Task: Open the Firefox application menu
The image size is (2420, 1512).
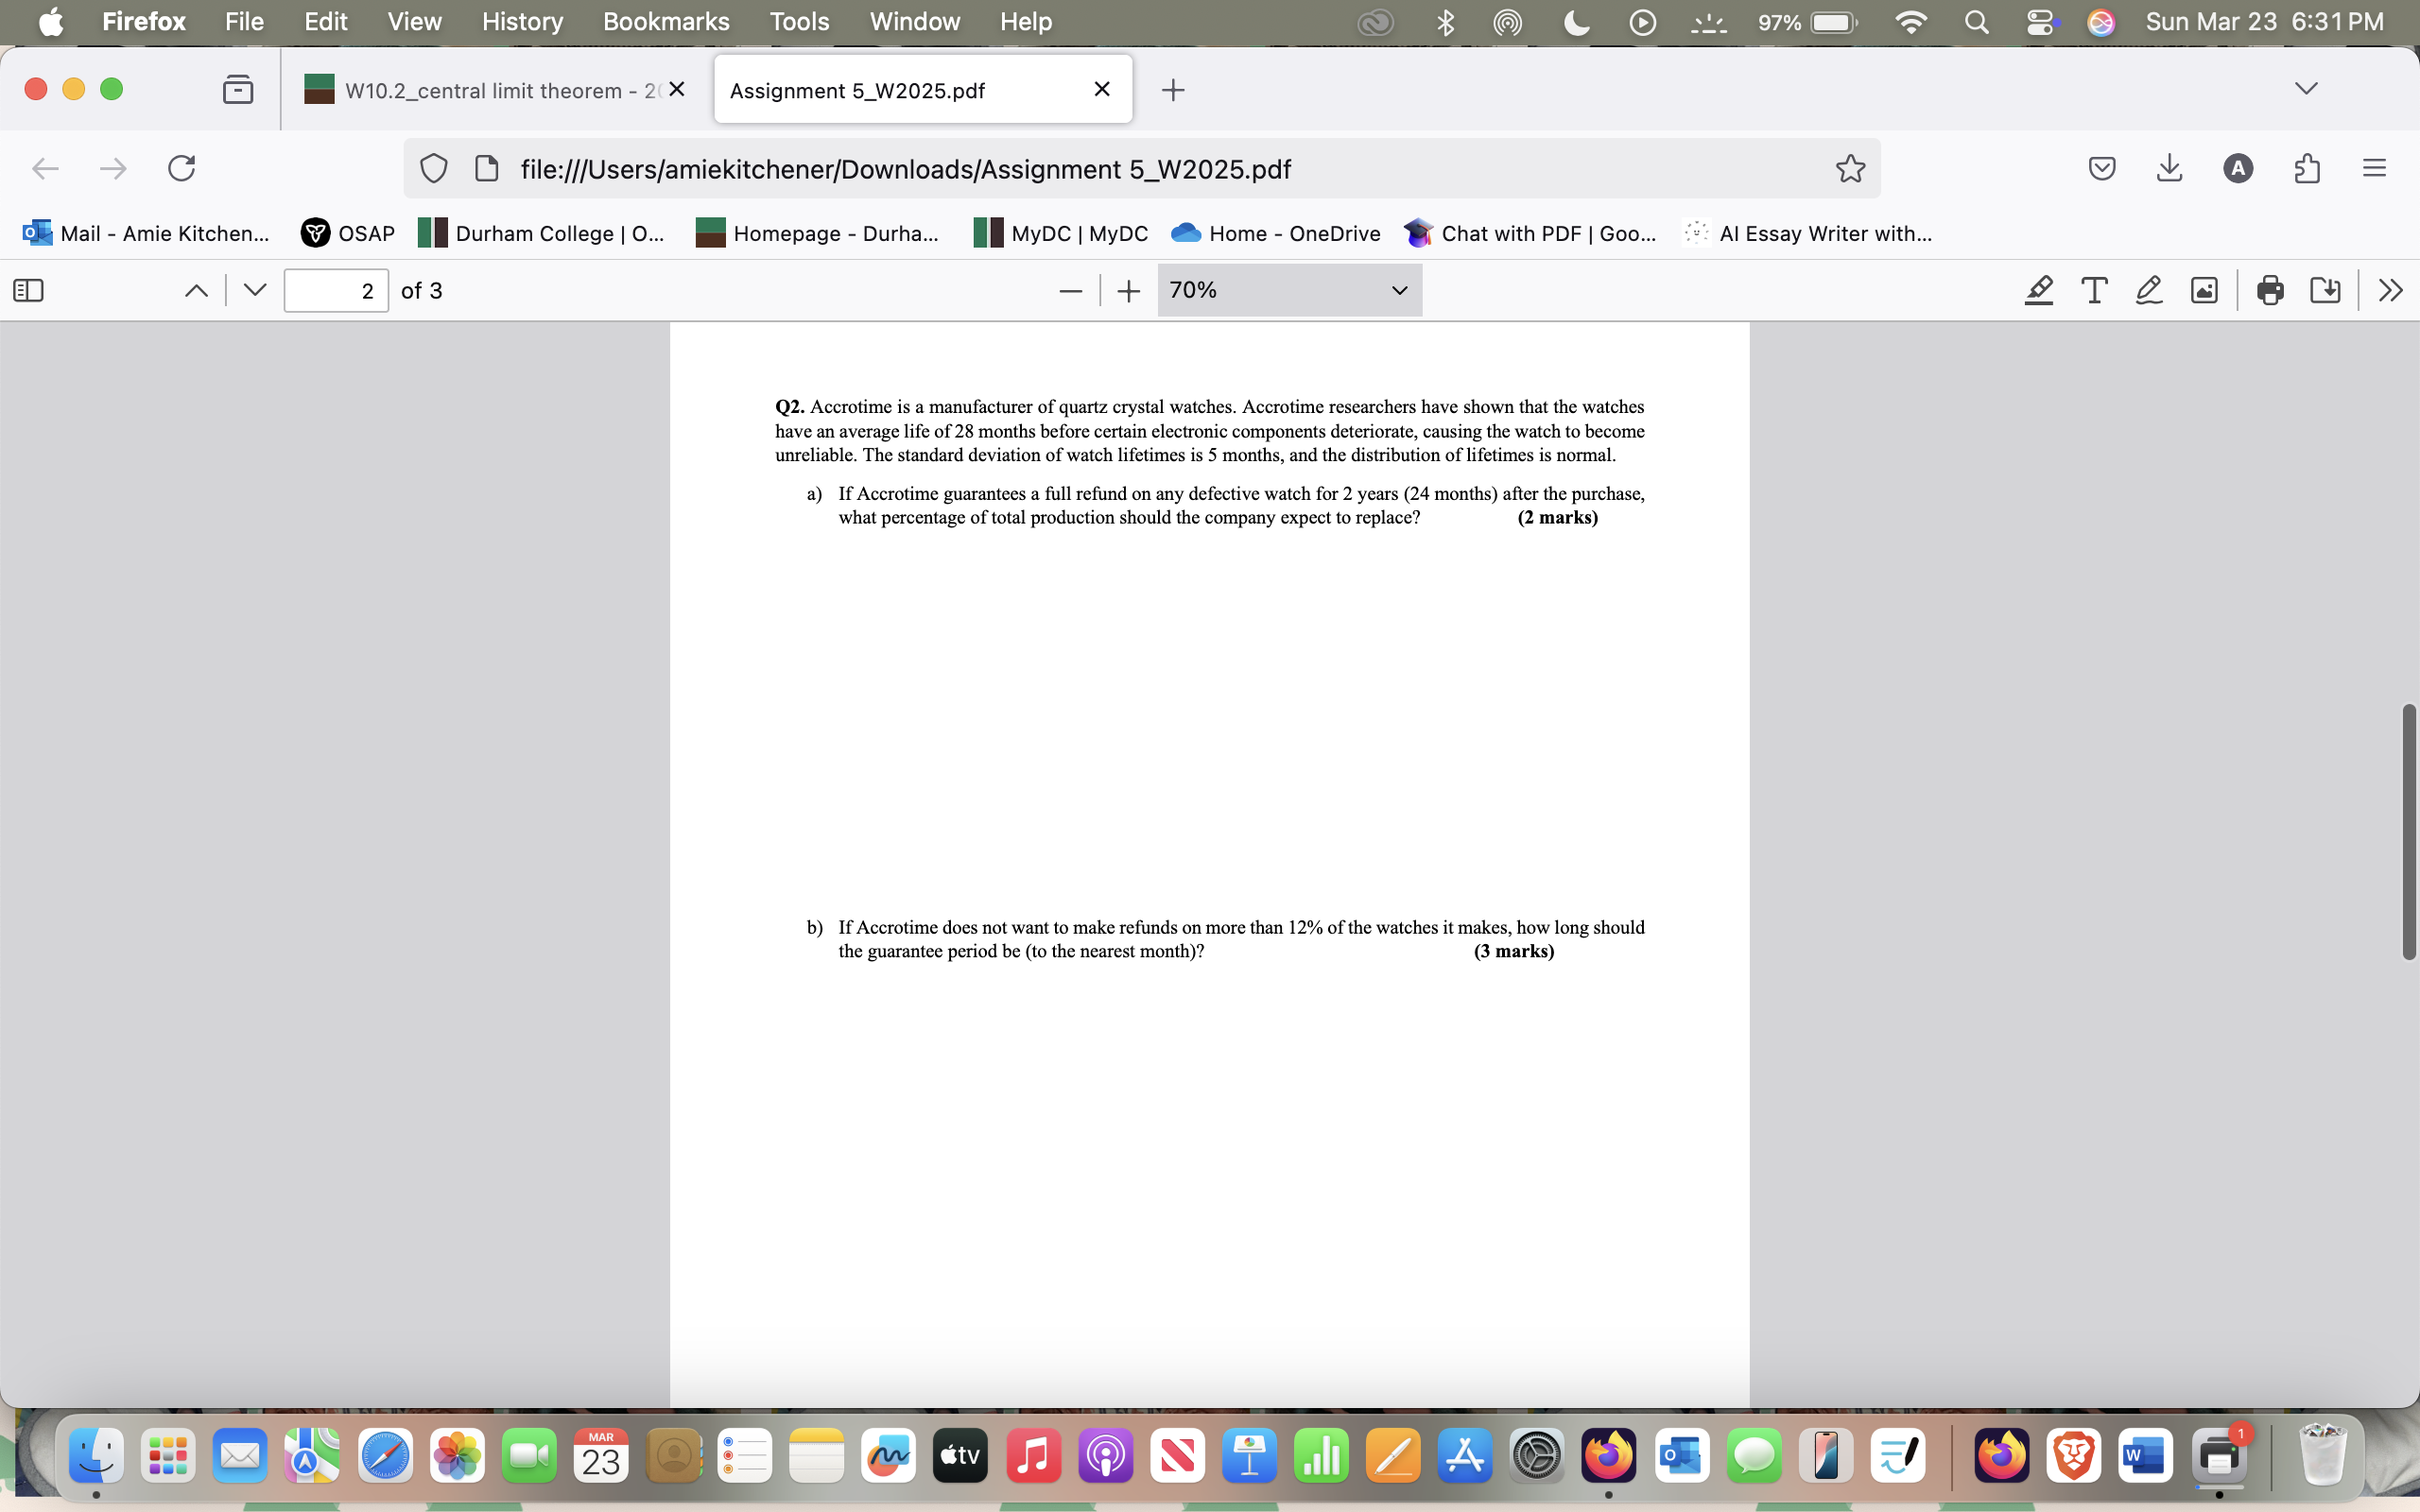Action: click(2376, 168)
